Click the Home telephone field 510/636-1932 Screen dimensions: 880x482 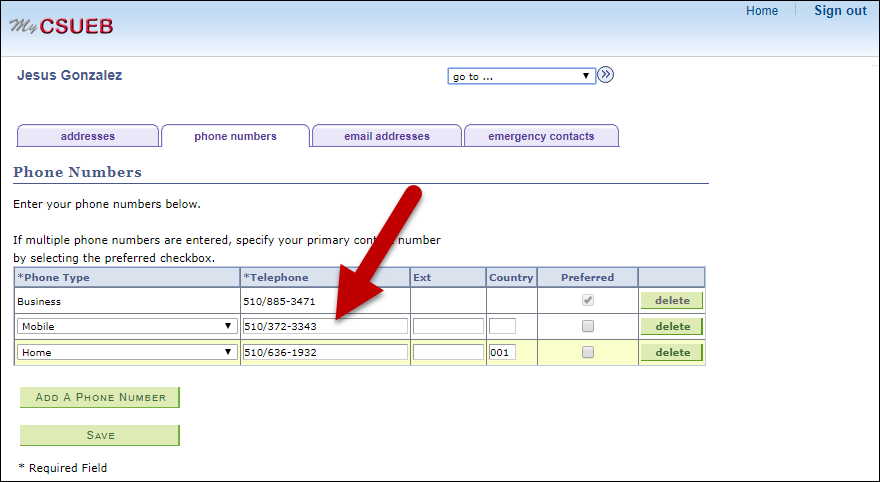[x=325, y=352]
